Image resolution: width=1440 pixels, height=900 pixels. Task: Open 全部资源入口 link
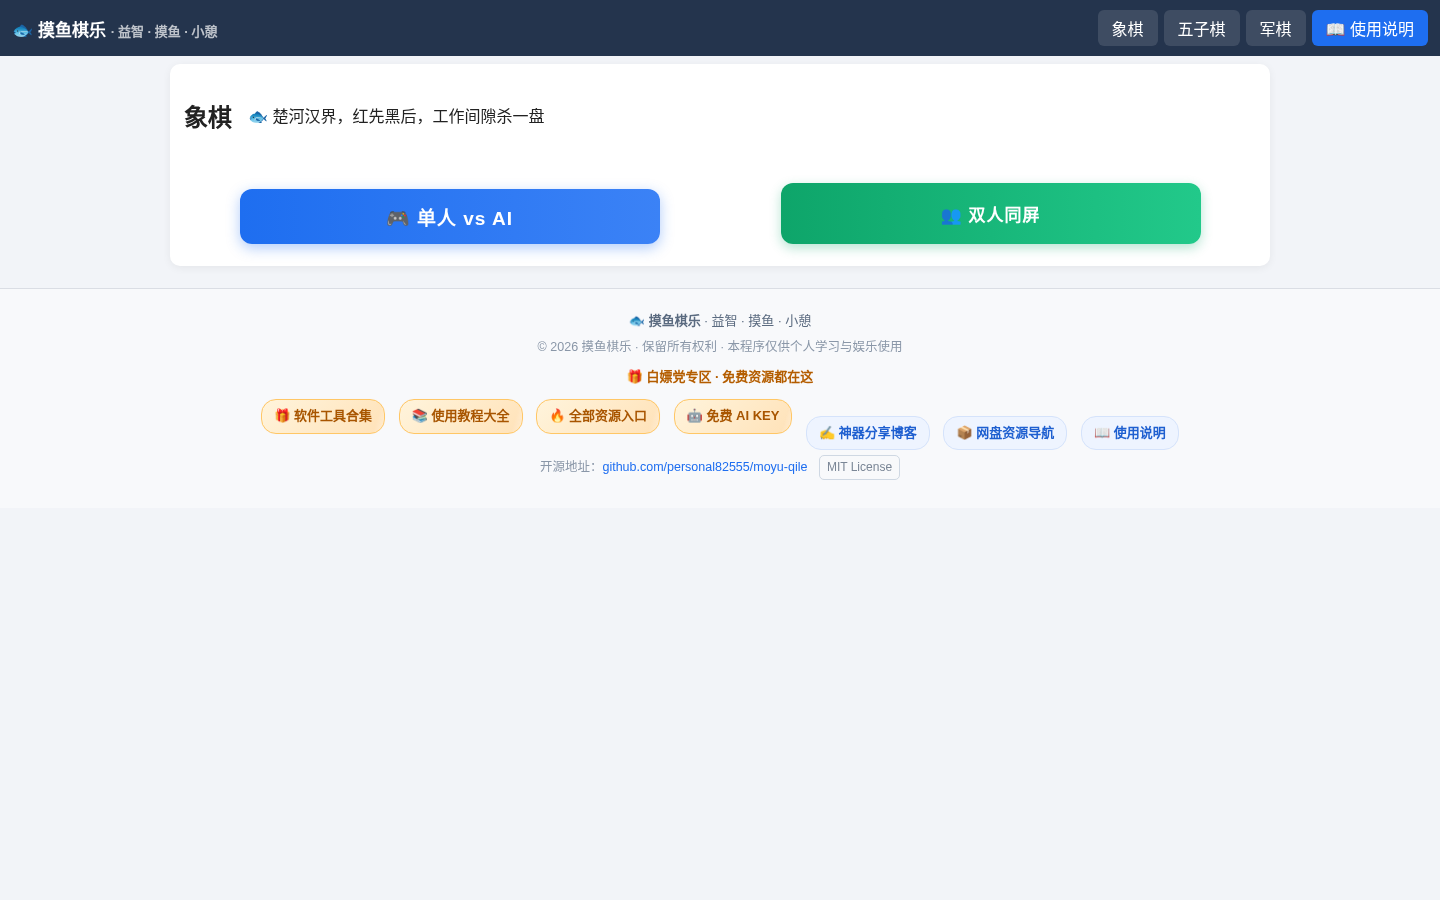pos(598,416)
